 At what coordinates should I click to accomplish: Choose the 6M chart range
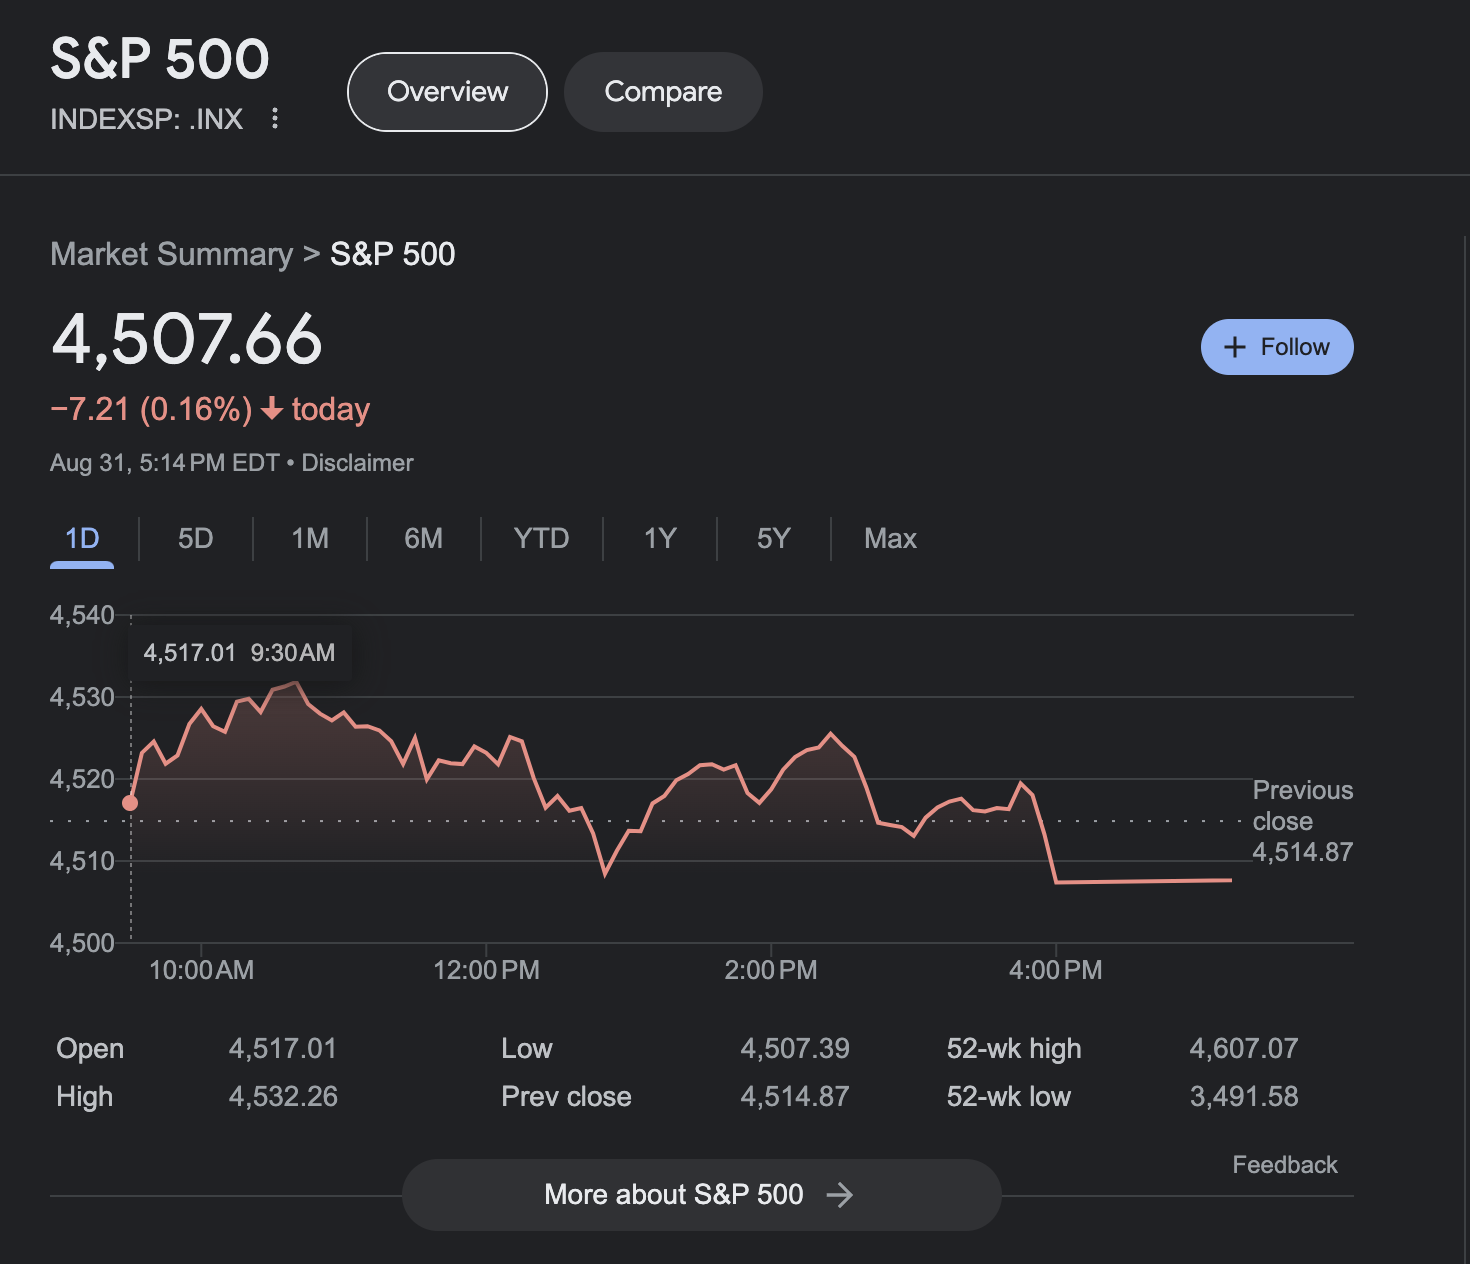424,539
